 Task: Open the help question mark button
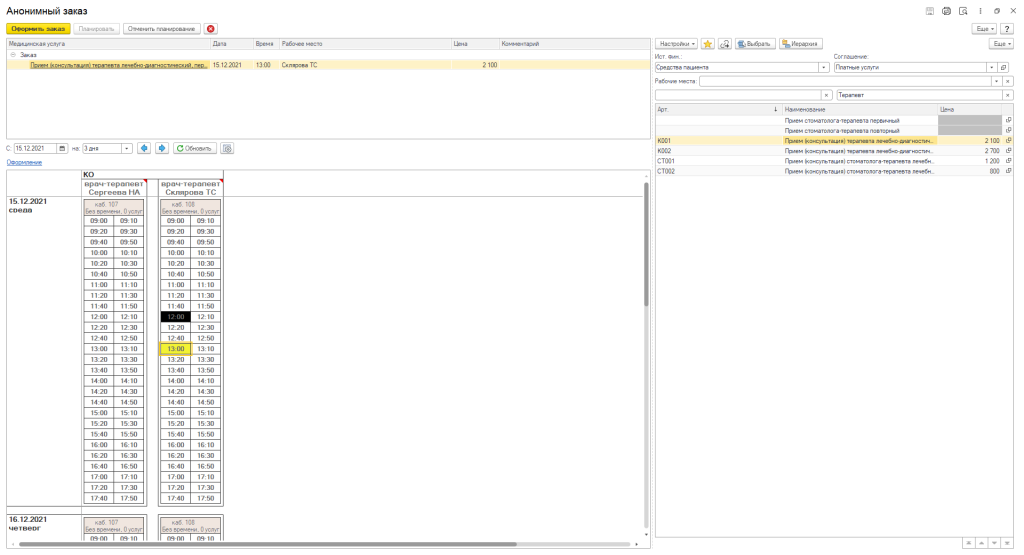(x=1007, y=29)
